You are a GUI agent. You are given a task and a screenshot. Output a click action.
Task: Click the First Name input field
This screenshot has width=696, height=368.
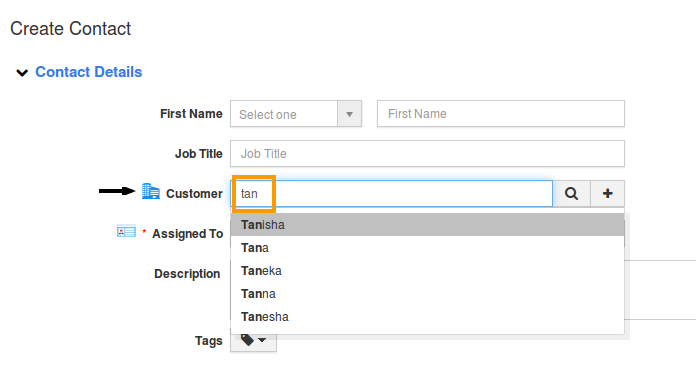click(x=501, y=114)
